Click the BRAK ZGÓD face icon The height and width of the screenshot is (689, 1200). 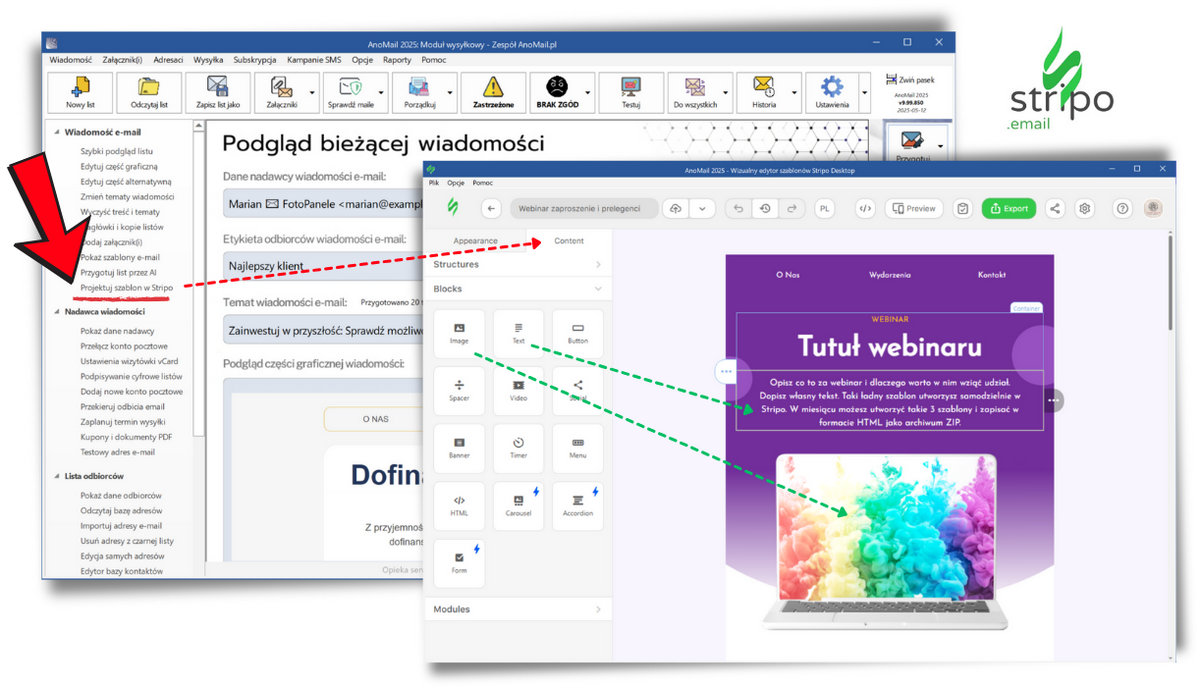pyautogui.click(x=555, y=93)
